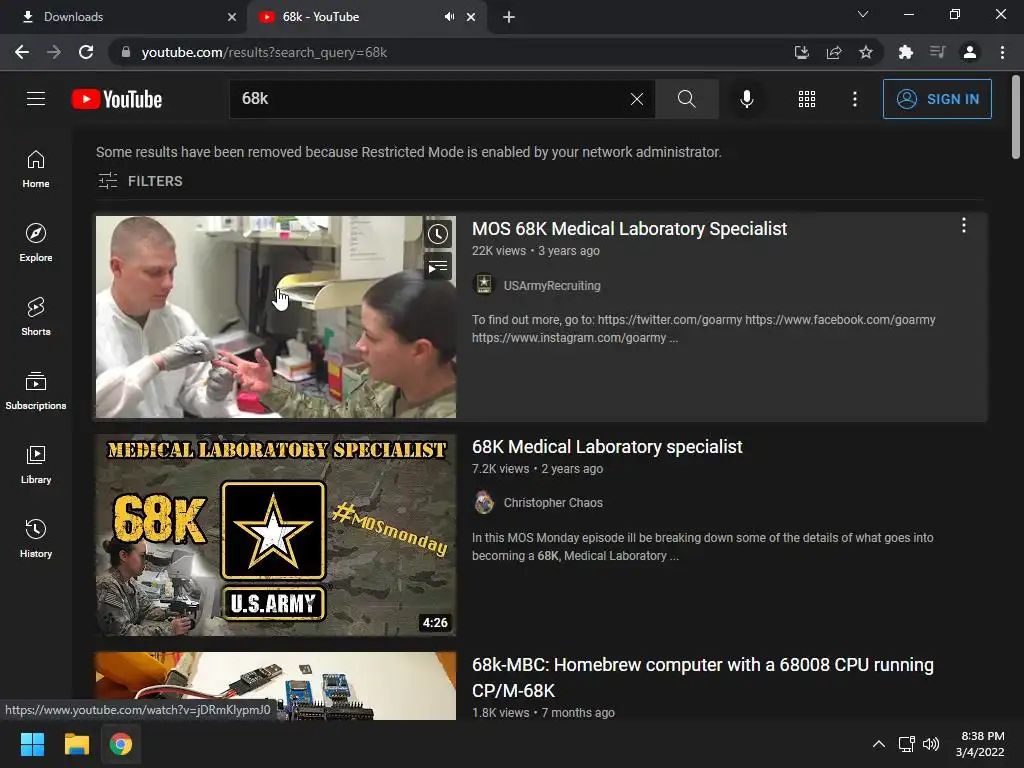Open network icon in system tray
This screenshot has width=1024, height=768.
[x=906, y=744]
